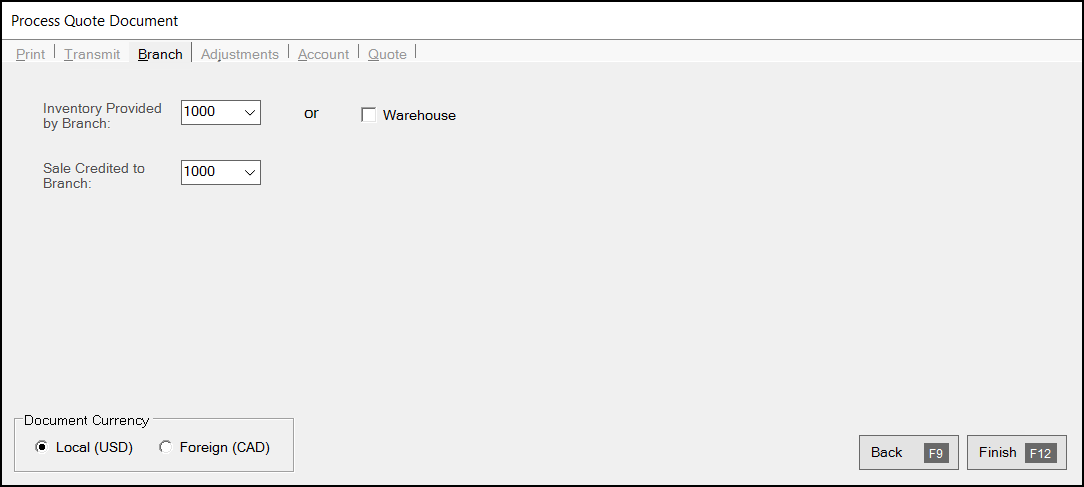The image size is (1084, 487).
Task: Choose the Foreign (CAD) currency radio button
Action: [165, 448]
